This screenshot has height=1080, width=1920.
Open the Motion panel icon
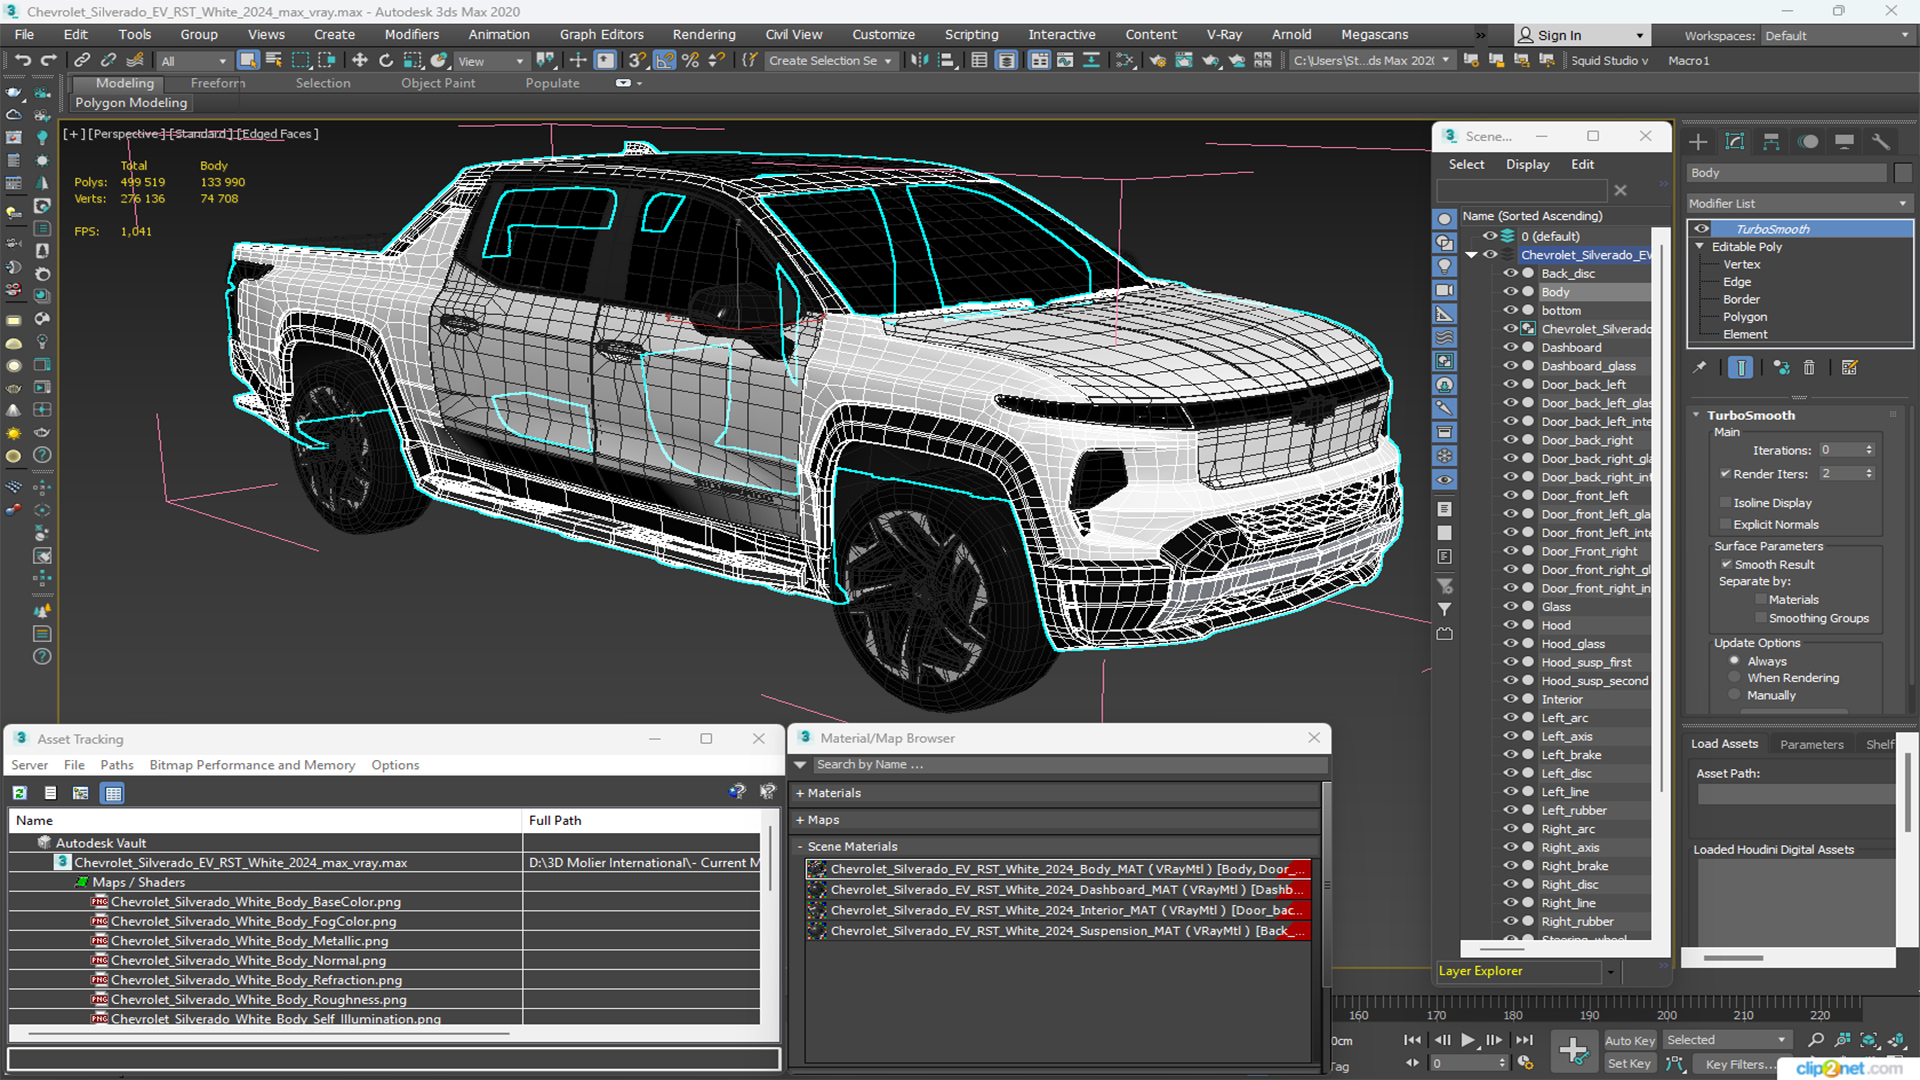(1808, 142)
